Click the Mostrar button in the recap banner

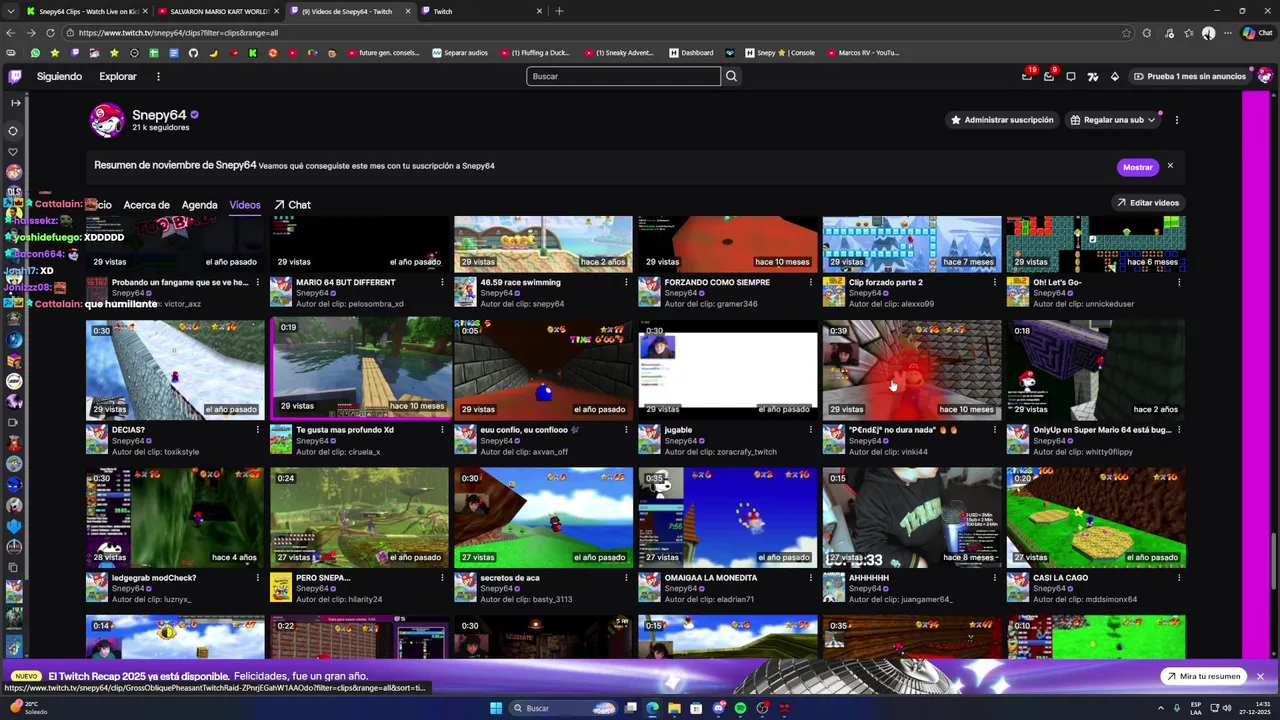[1137, 167]
